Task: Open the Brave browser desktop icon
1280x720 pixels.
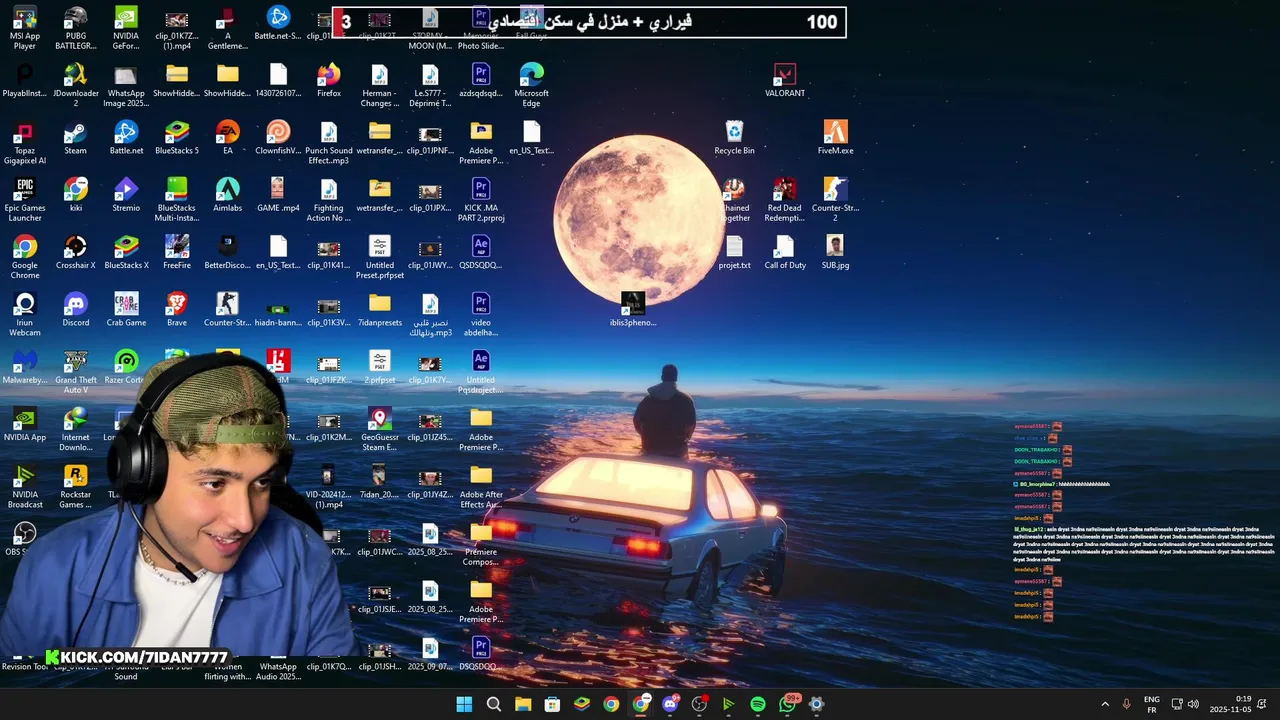Action: click(177, 309)
